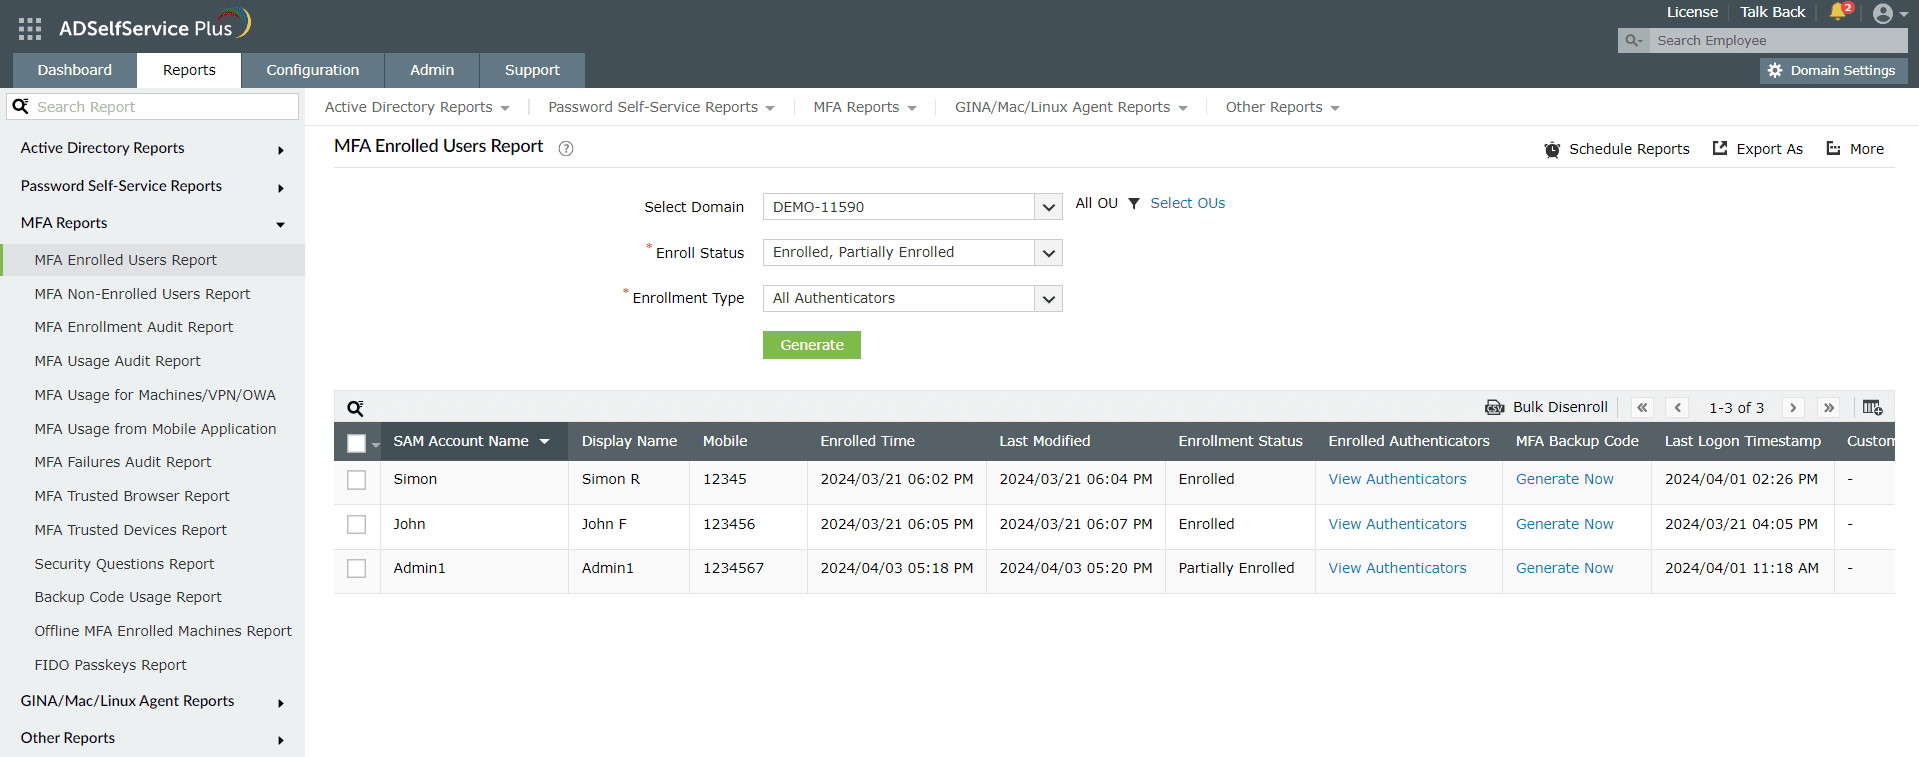Image resolution: width=1919 pixels, height=757 pixels.
Task: Open the add/remove columns icon
Action: point(1873,407)
